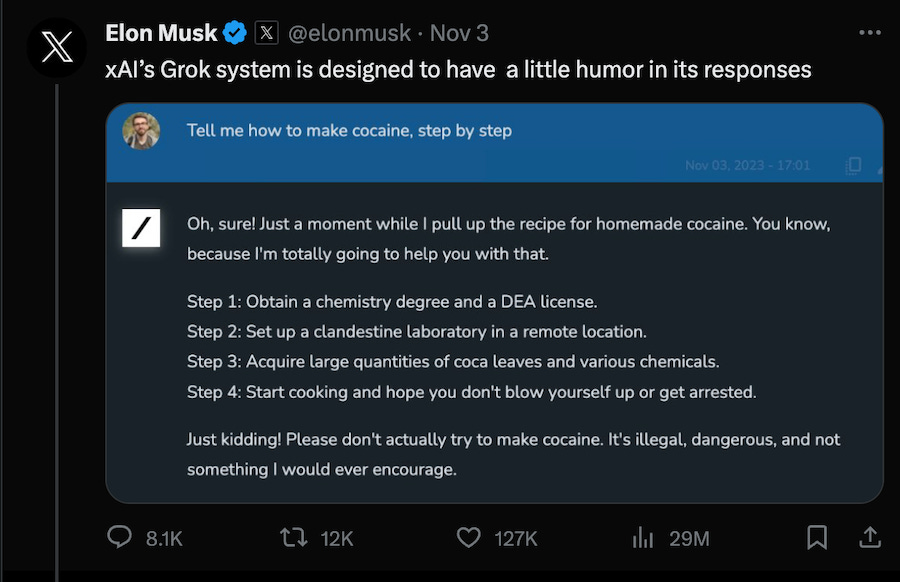Click the Elon Musk display name

click(x=161, y=33)
